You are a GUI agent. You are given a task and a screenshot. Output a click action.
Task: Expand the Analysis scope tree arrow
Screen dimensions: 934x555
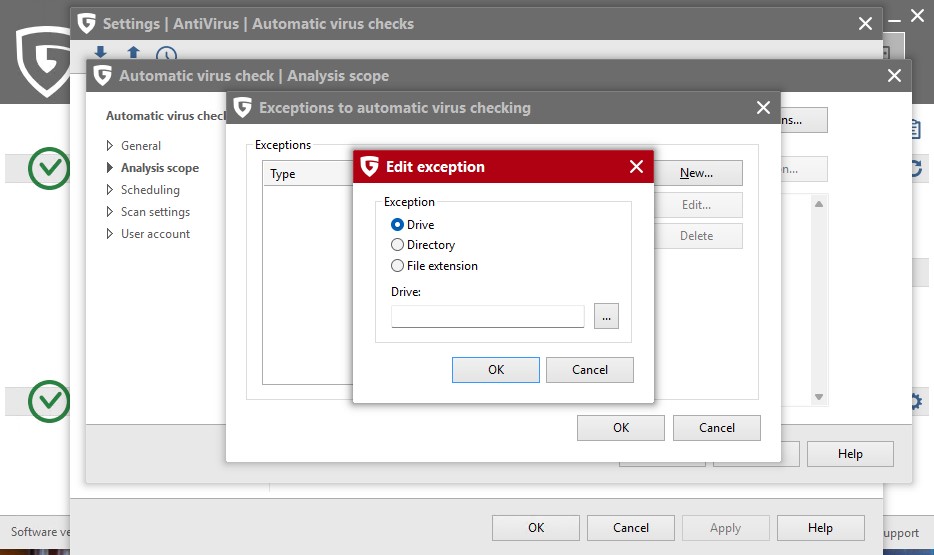point(110,167)
